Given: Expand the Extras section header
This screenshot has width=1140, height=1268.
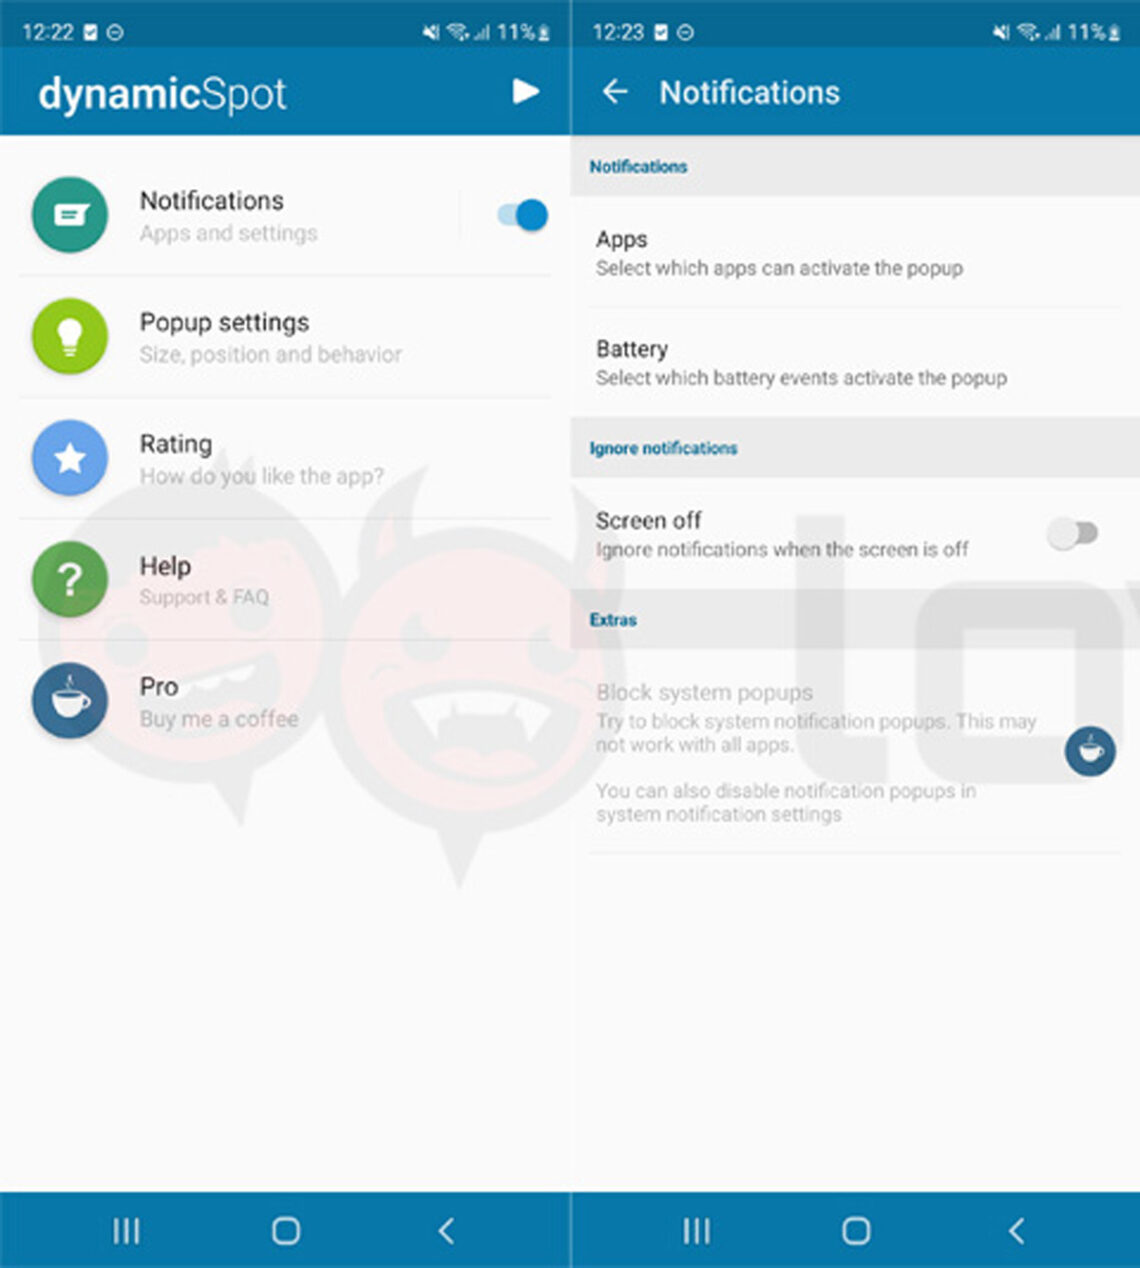Looking at the screenshot, I should [x=612, y=619].
